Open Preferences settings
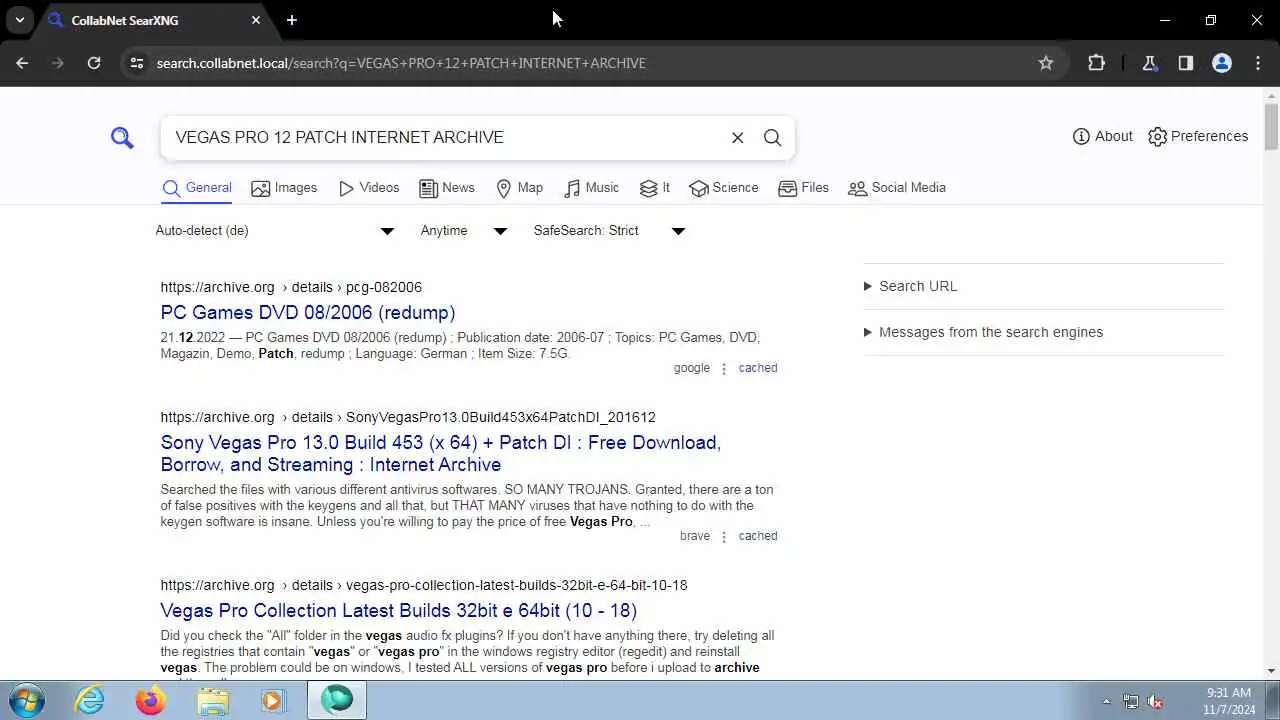The width and height of the screenshot is (1280, 720). (x=1198, y=136)
